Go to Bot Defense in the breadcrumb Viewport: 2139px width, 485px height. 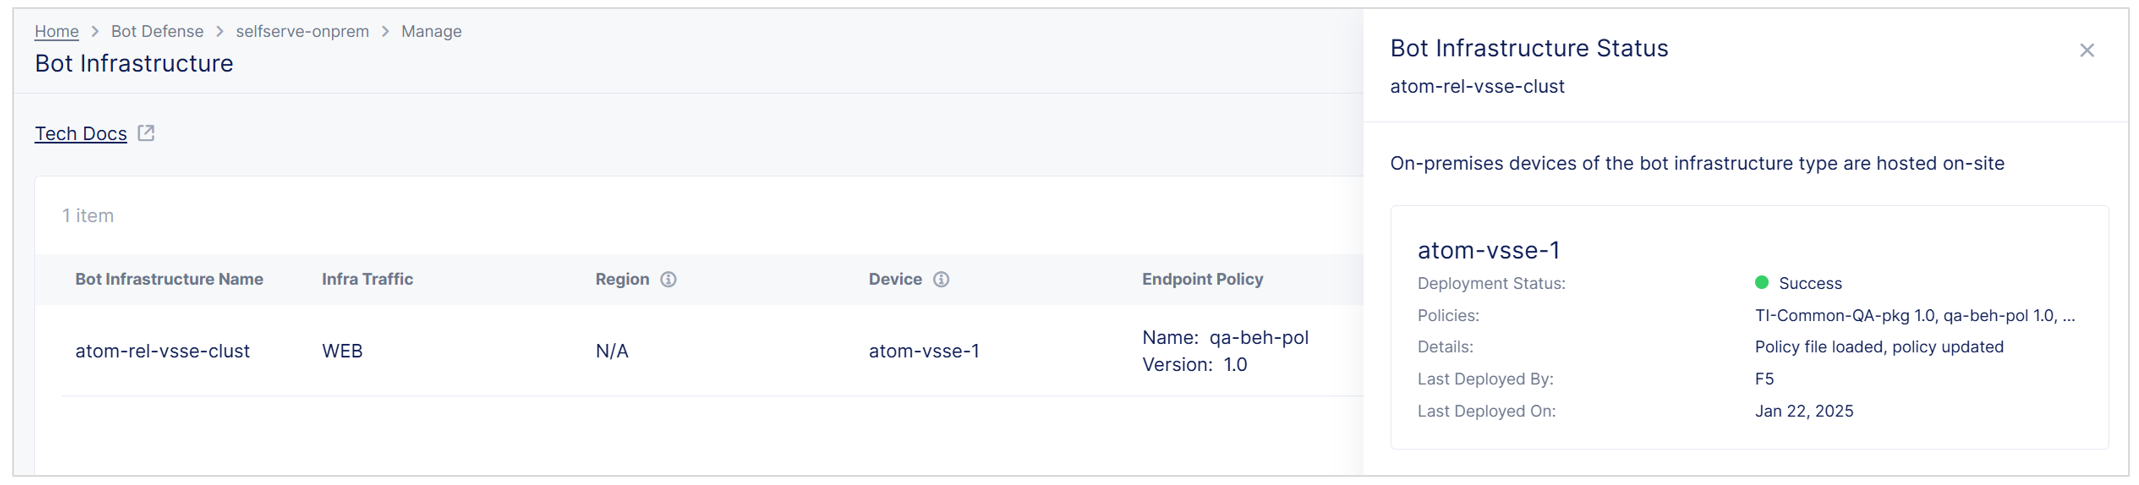[x=157, y=31]
